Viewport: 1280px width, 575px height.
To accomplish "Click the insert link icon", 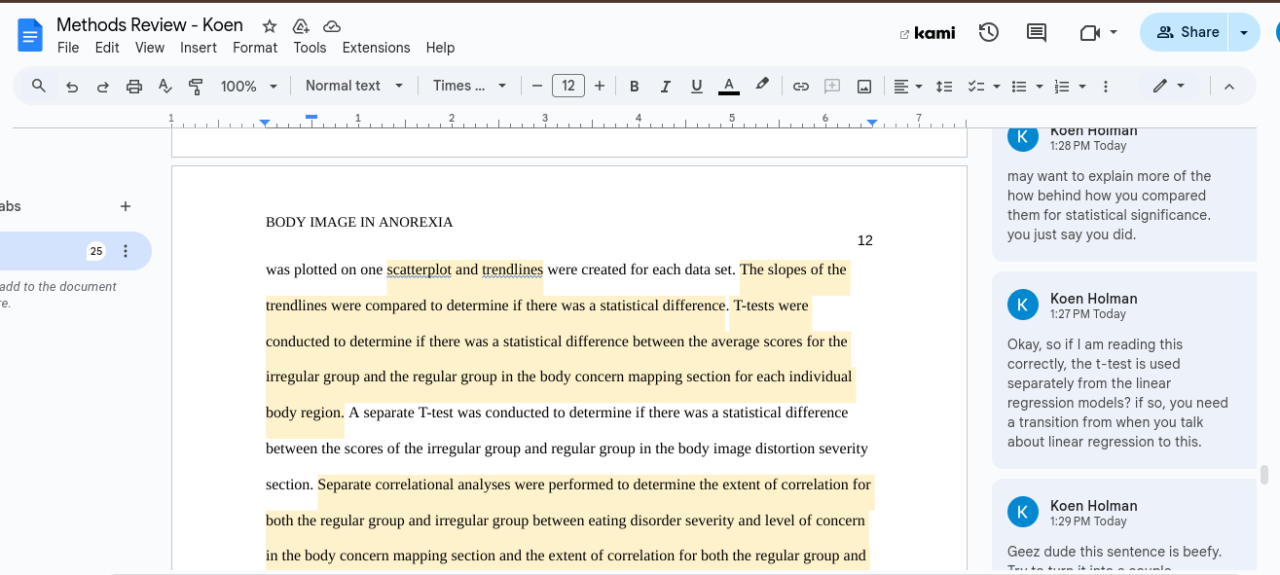I will point(800,87).
